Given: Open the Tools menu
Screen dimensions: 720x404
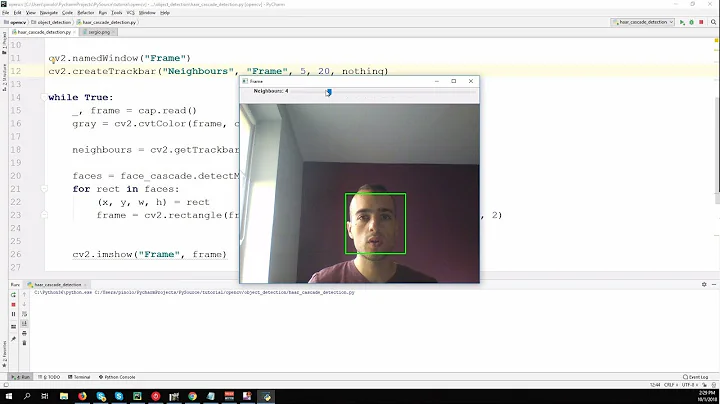Looking at the screenshot, I should (117, 13).
